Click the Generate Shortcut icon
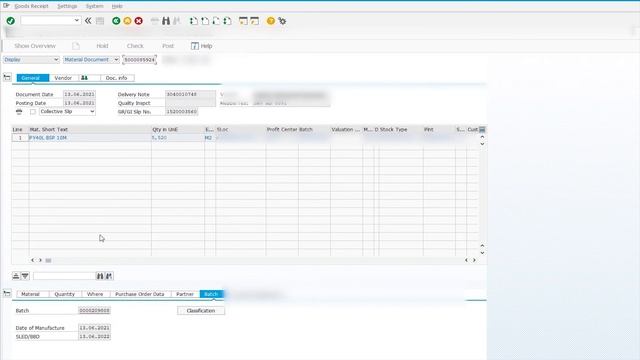This screenshot has width=640, height=360. (255, 21)
